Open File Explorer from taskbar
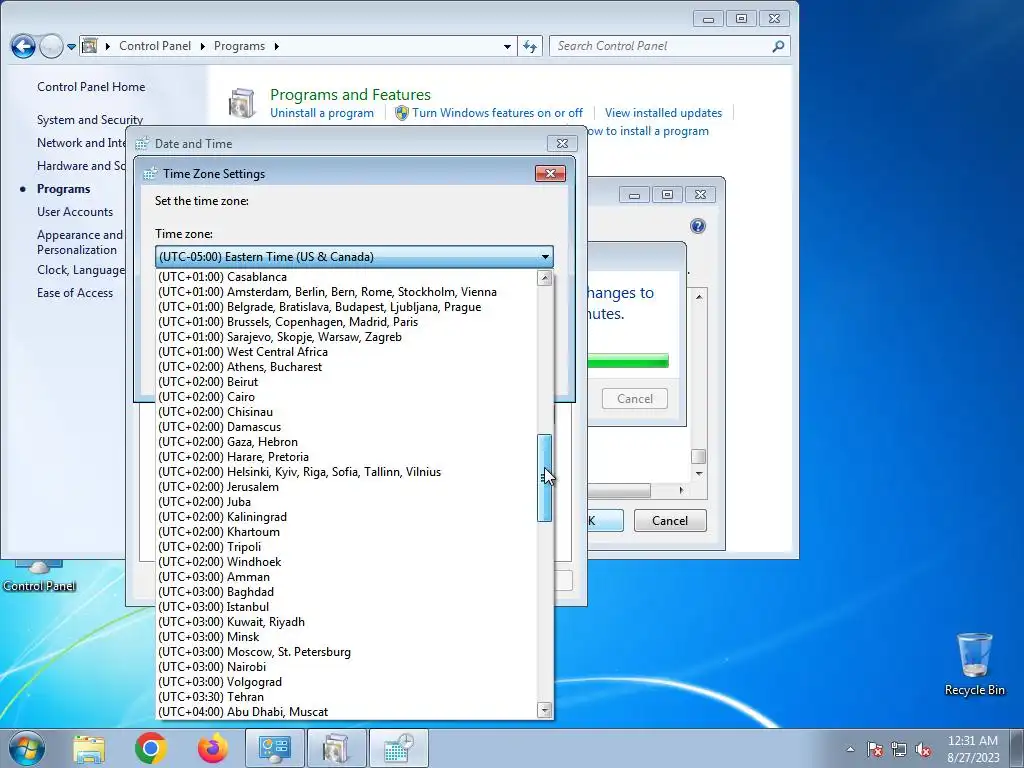The image size is (1024, 768). pyautogui.click(x=89, y=748)
